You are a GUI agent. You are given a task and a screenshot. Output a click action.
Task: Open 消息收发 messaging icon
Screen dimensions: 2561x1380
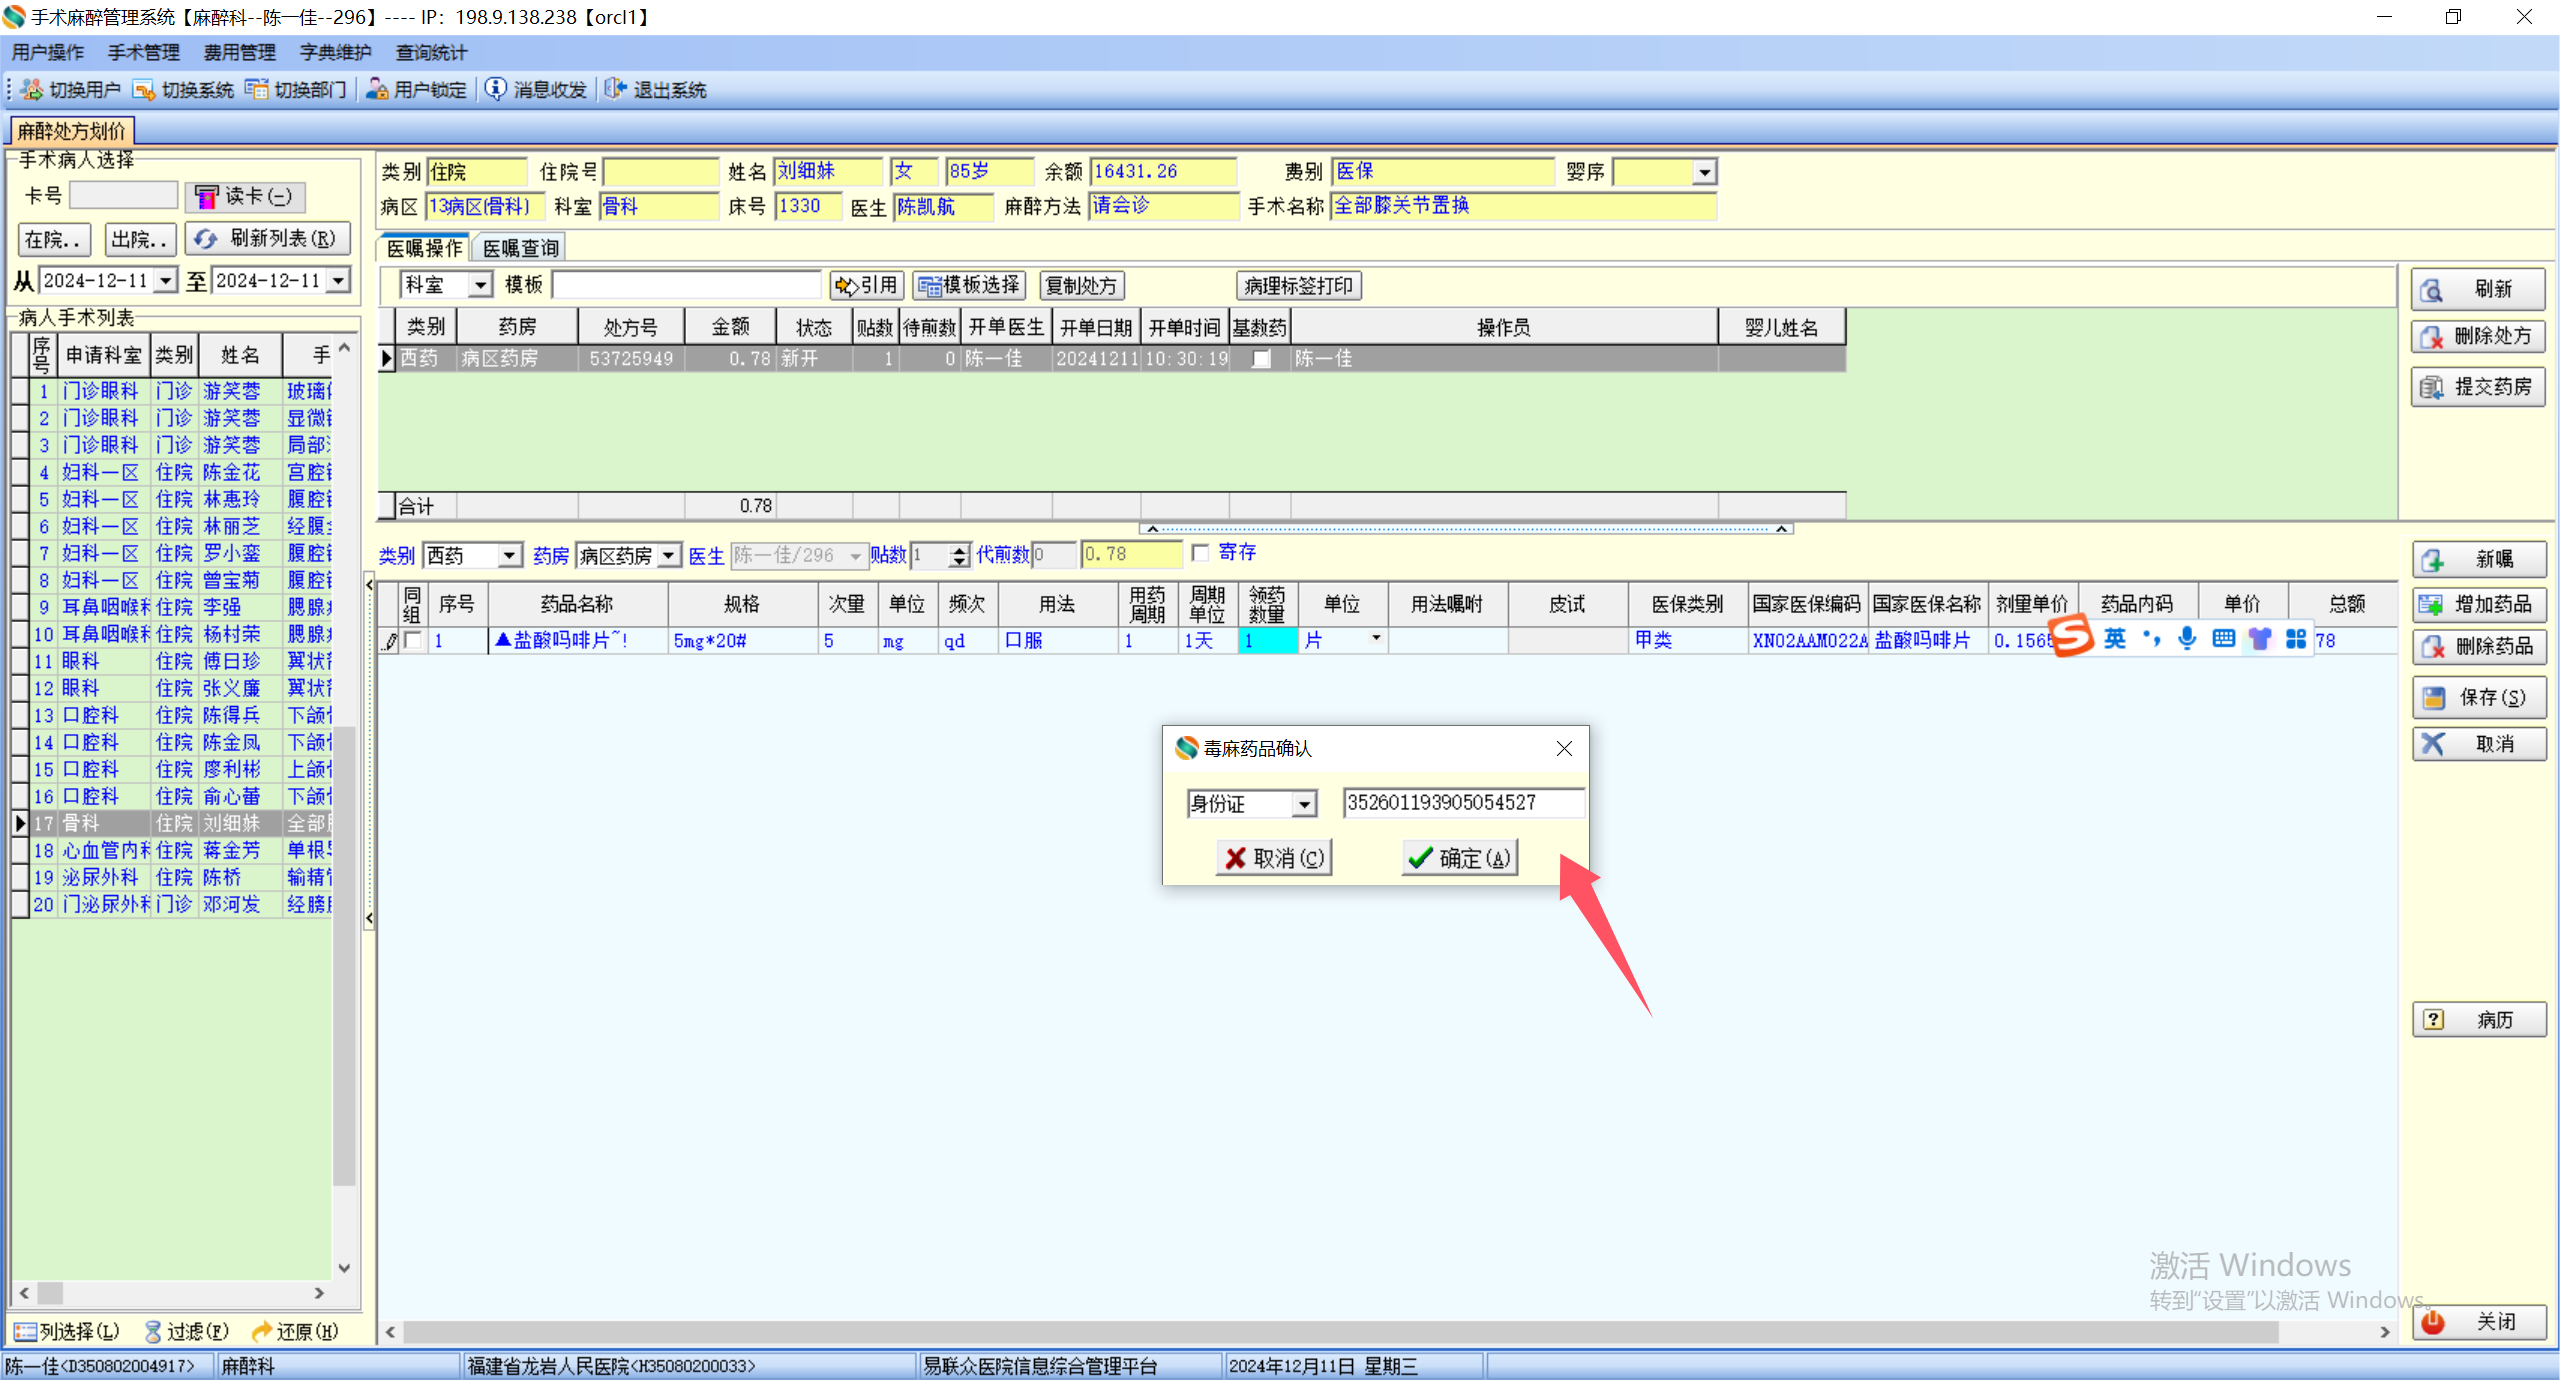click(496, 90)
